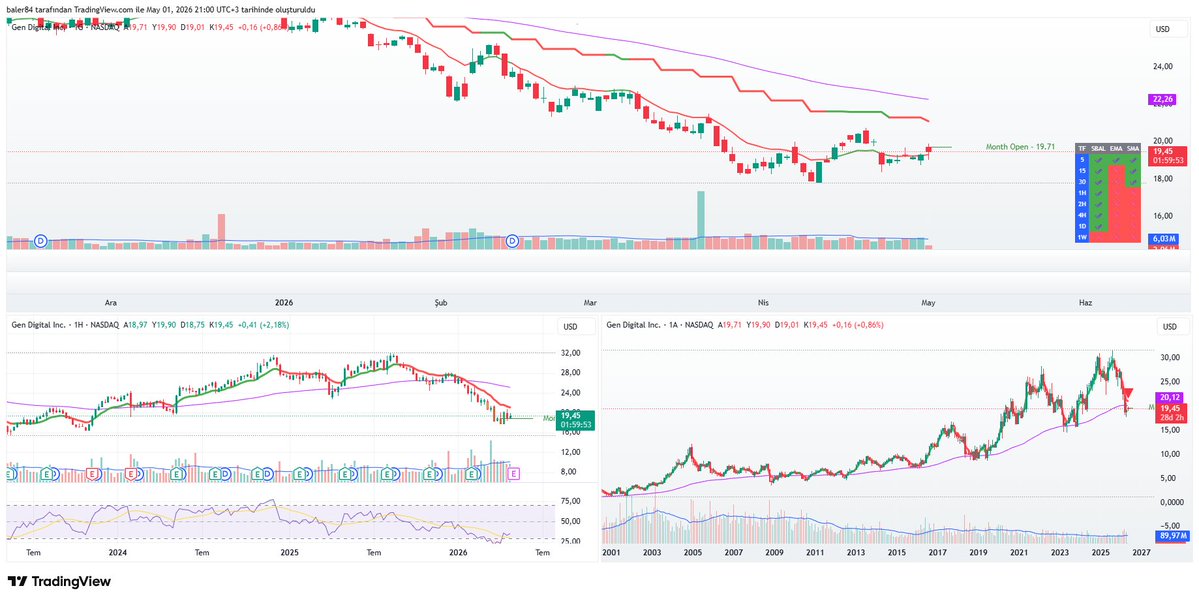Image resolution: width=1199 pixels, height=601 pixels.
Task: Click the D dividend marker between Şub and Mar
Action: pyautogui.click(x=513, y=242)
